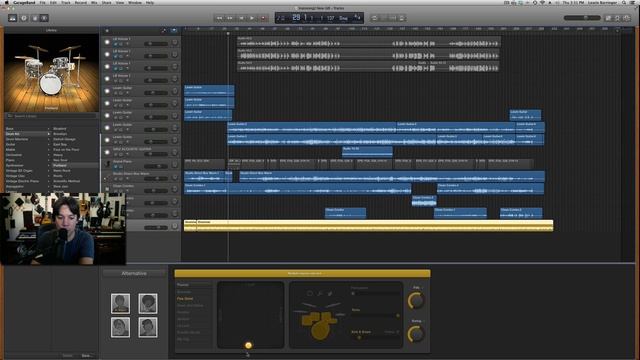Select the Detroit Garage drum kit patch
The width and height of the screenshot is (640, 360).
click(64, 139)
